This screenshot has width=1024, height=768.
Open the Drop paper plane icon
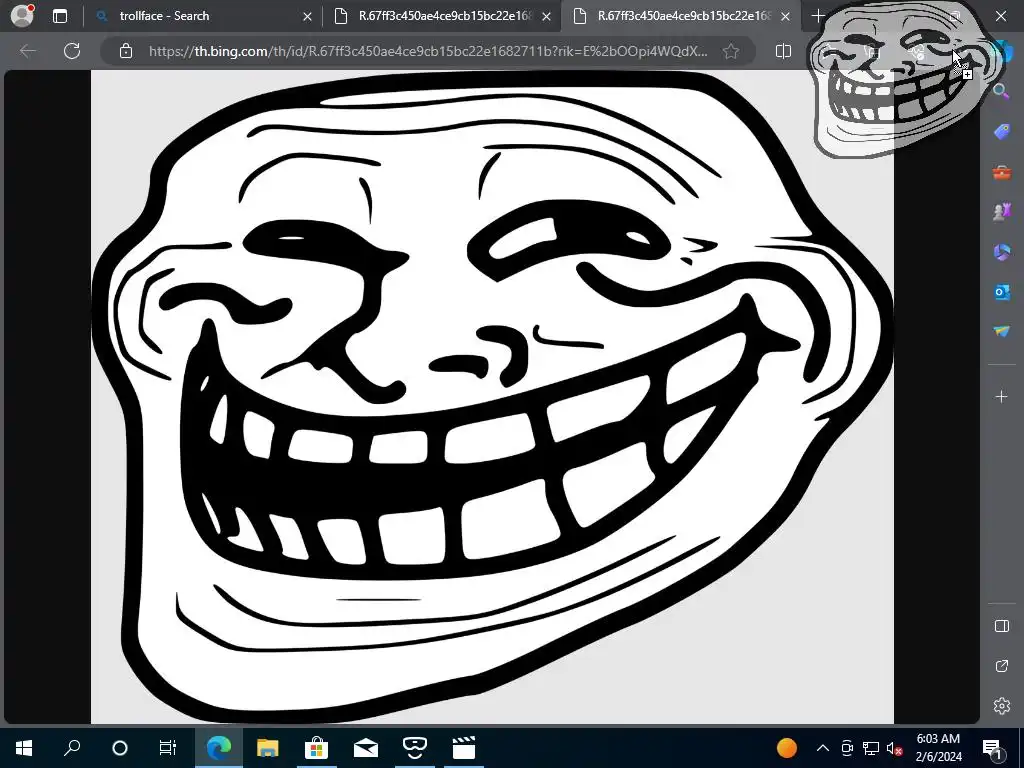(x=1001, y=332)
